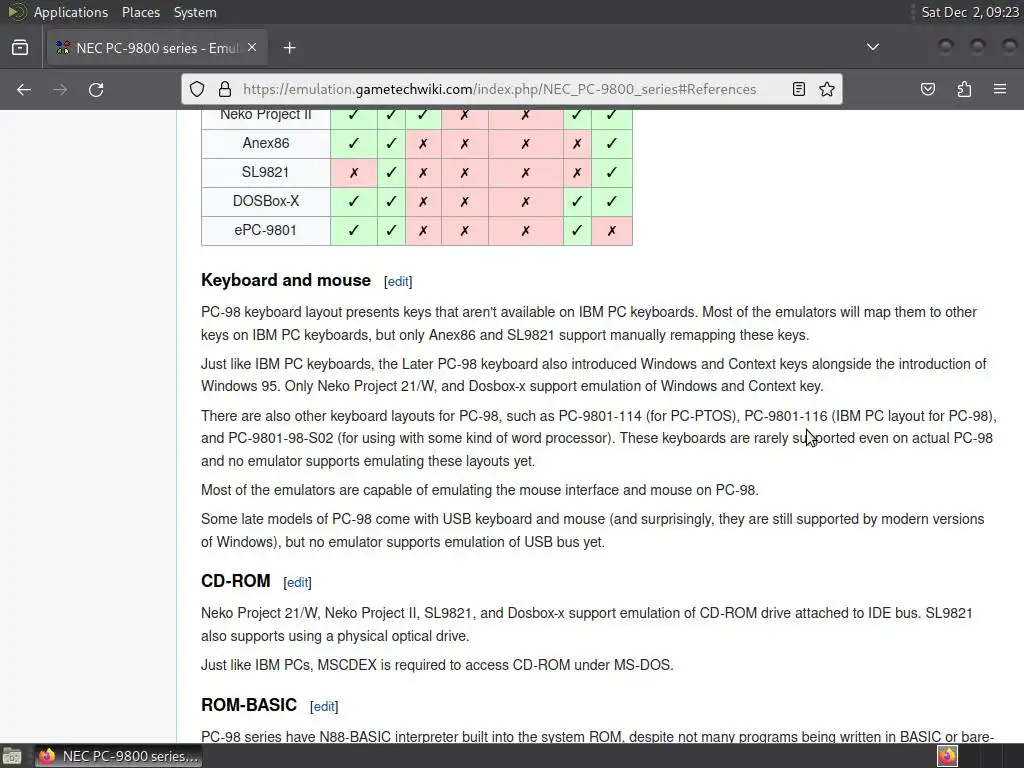This screenshot has height=768, width=1024.
Task: Open the Places menu
Action: click(x=141, y=12)
